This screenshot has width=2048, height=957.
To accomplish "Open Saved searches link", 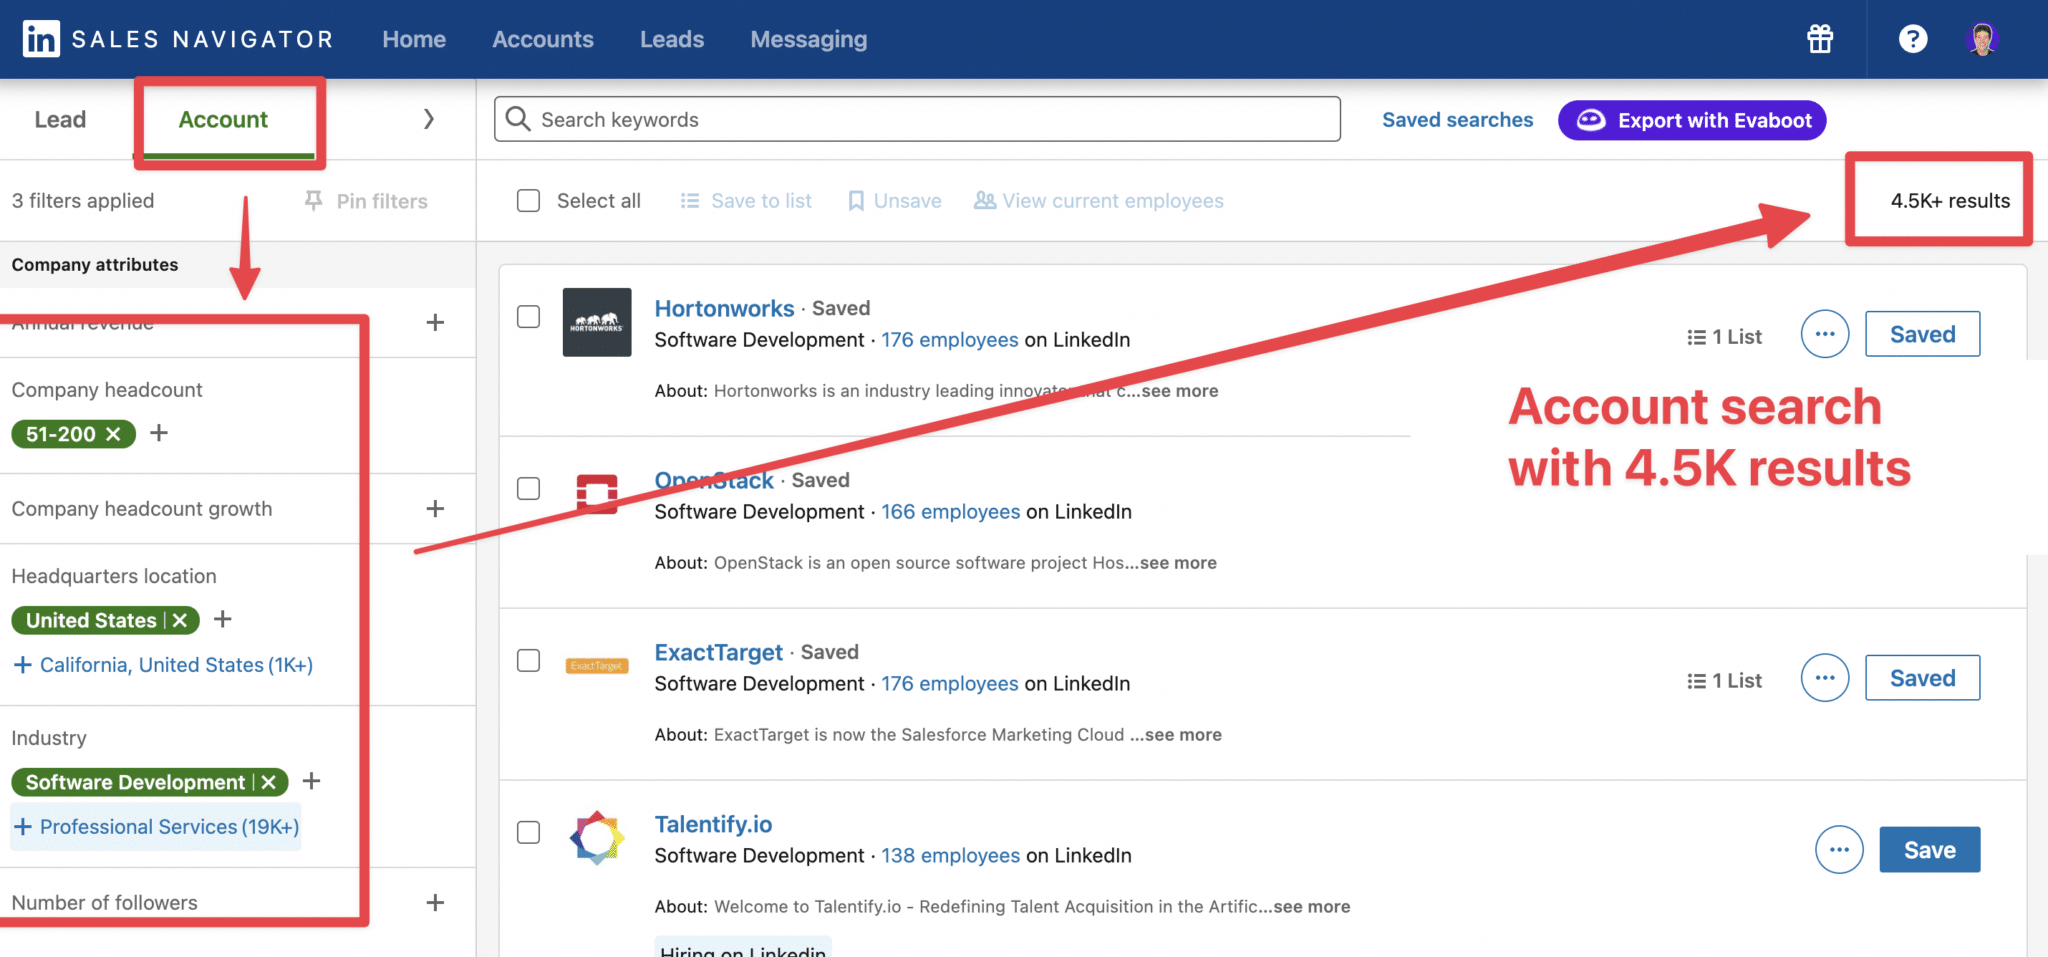I will (1457, 120).
